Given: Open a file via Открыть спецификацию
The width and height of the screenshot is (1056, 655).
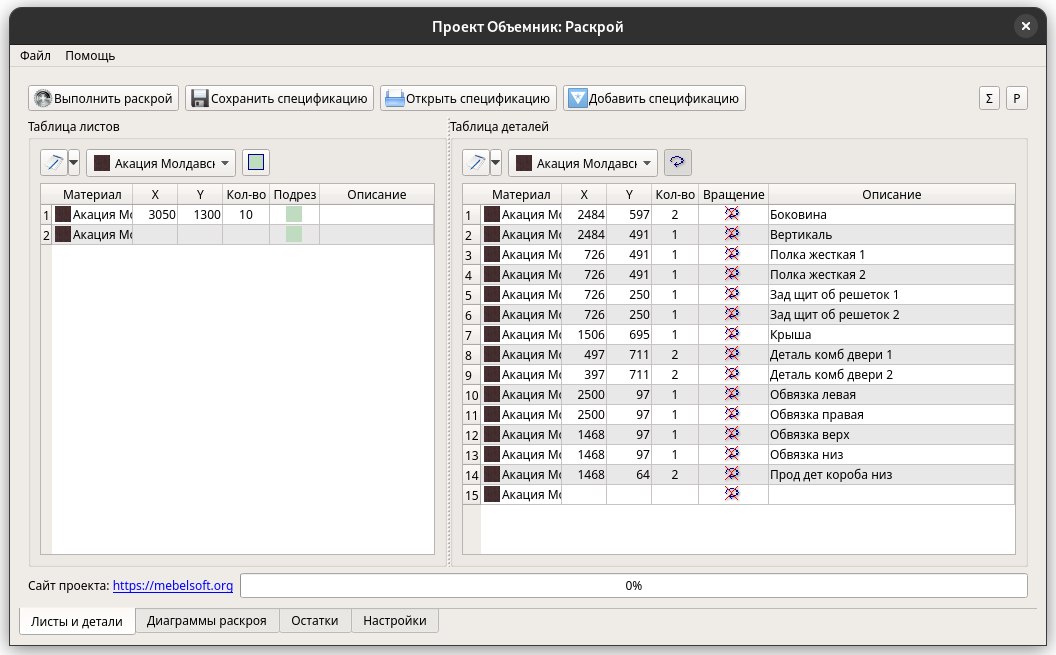Looking at the screenshot, I should point(468,98).
